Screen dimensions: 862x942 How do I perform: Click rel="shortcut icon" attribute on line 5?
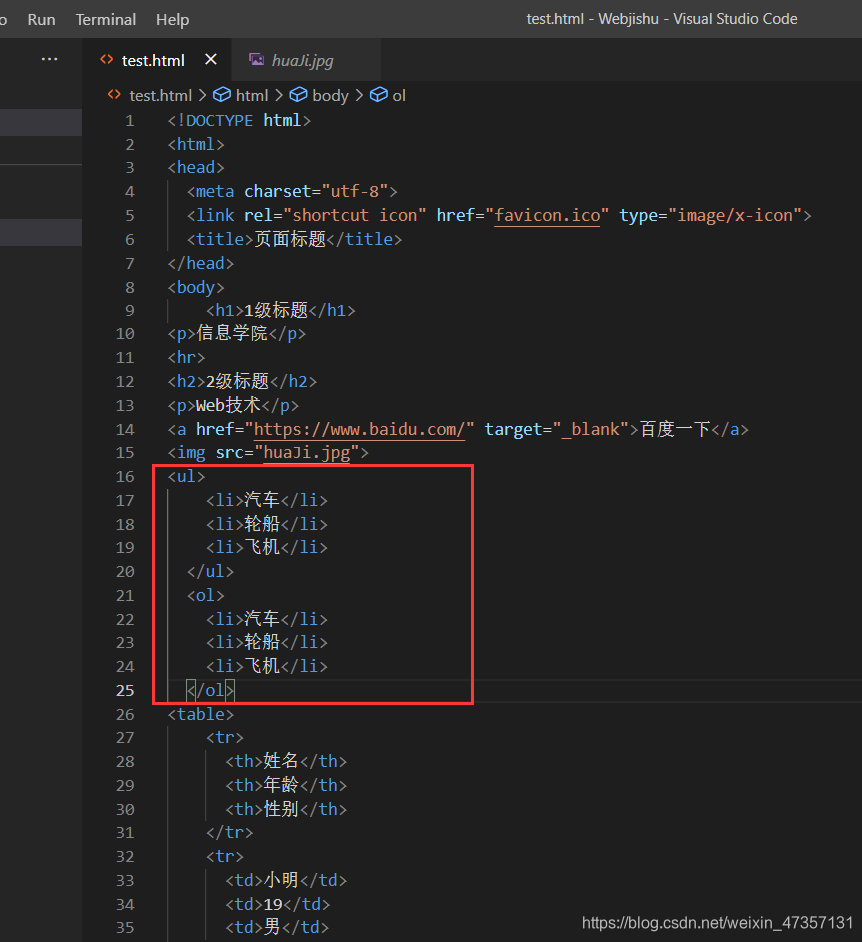pos(335,215)
